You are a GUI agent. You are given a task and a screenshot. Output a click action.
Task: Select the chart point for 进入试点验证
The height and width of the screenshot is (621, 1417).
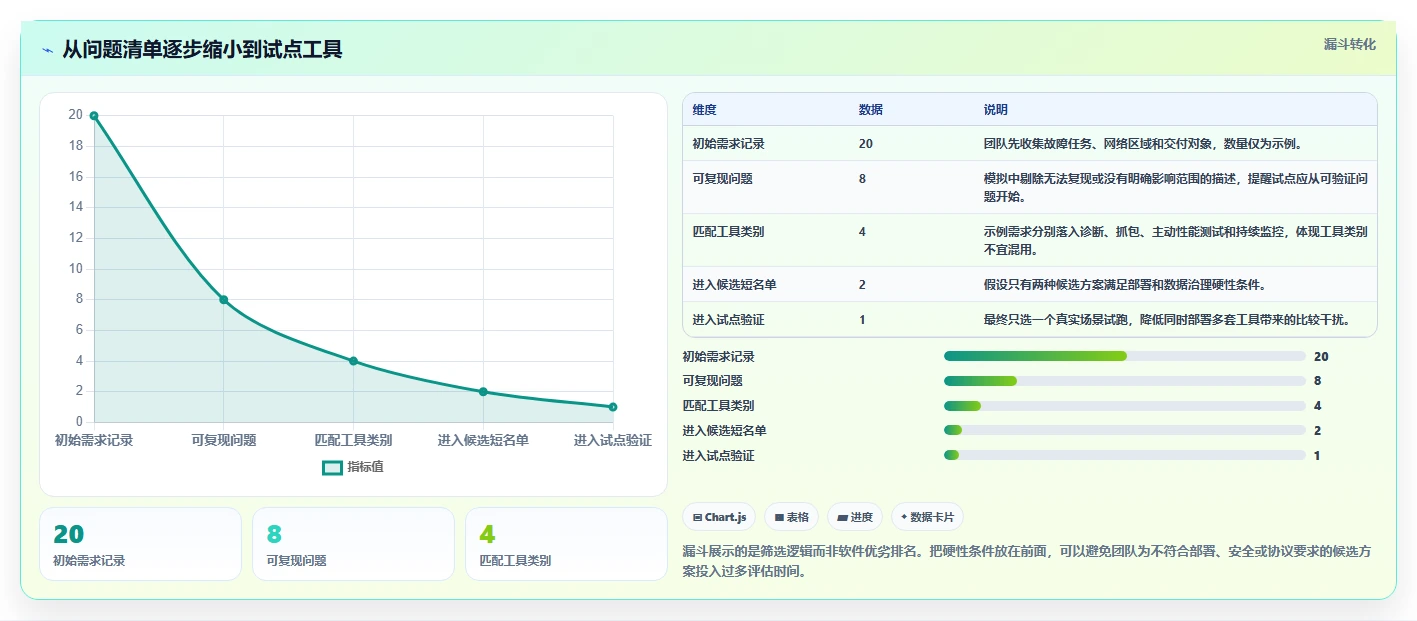click(613, 407)
